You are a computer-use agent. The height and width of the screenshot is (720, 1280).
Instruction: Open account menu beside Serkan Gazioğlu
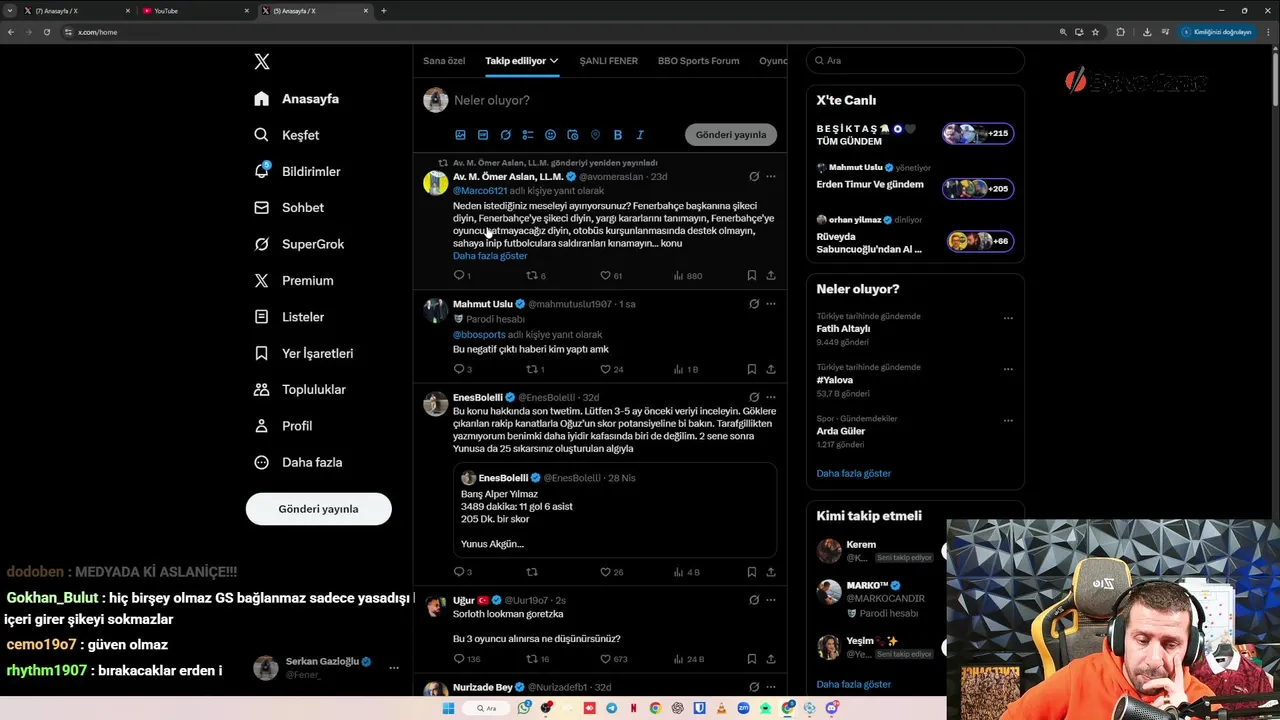(394, 668)
